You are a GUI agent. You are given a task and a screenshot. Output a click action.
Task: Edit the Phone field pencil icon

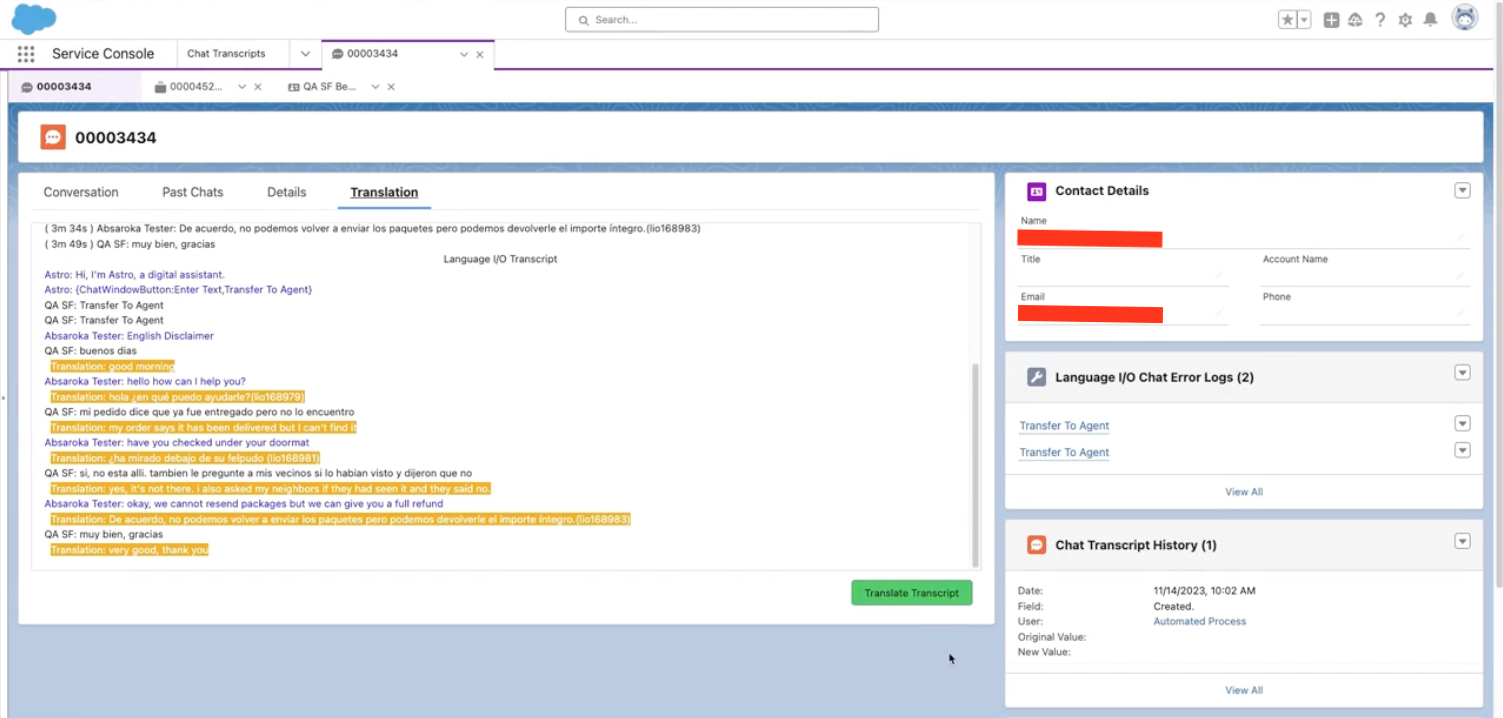click(x=1461, y=313)
